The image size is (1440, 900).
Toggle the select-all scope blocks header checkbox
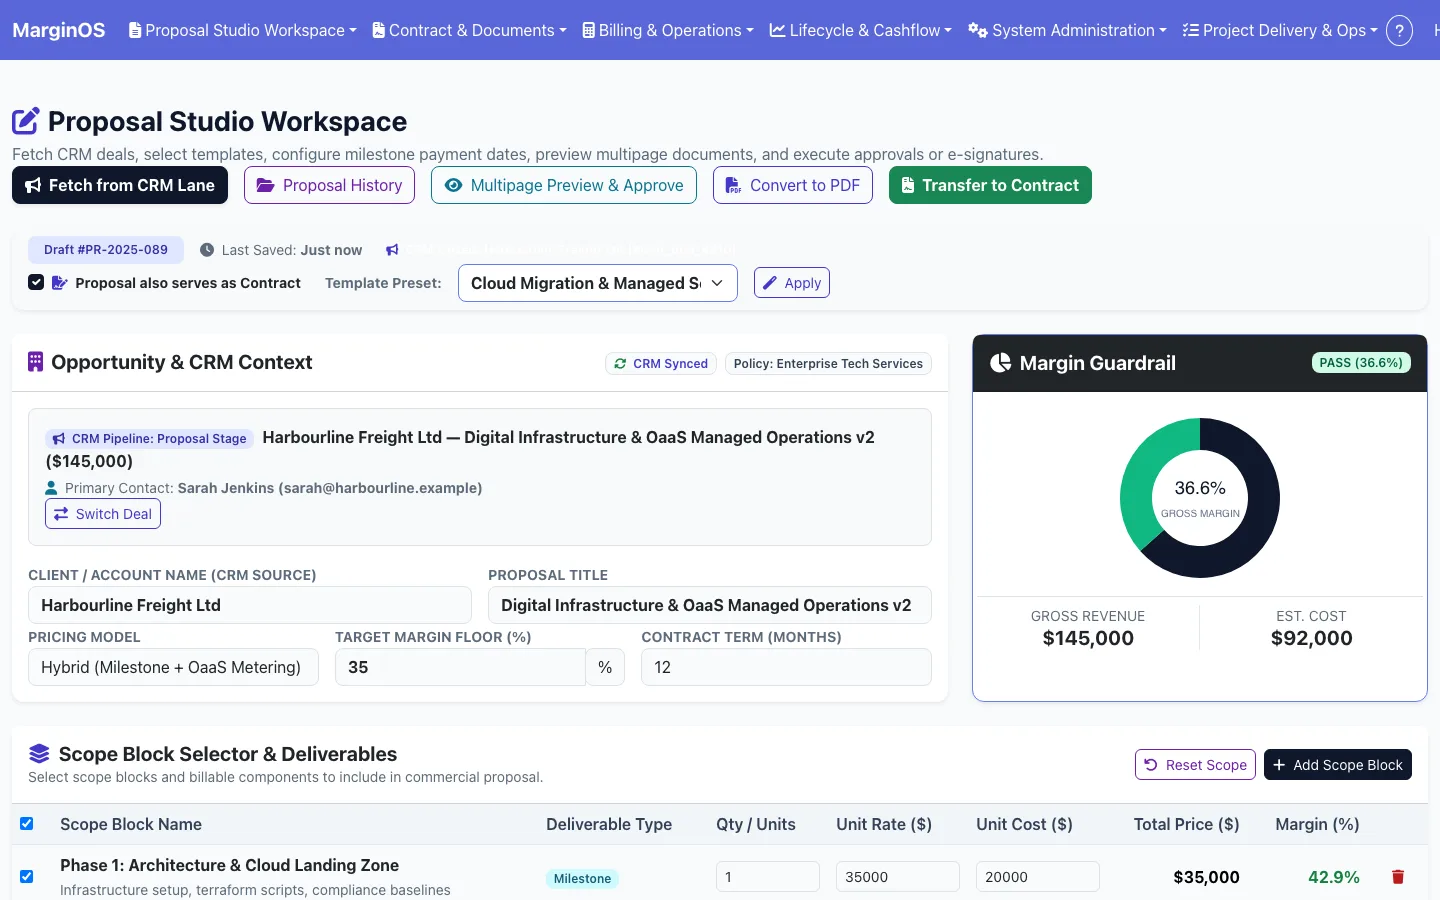[27, 824]
